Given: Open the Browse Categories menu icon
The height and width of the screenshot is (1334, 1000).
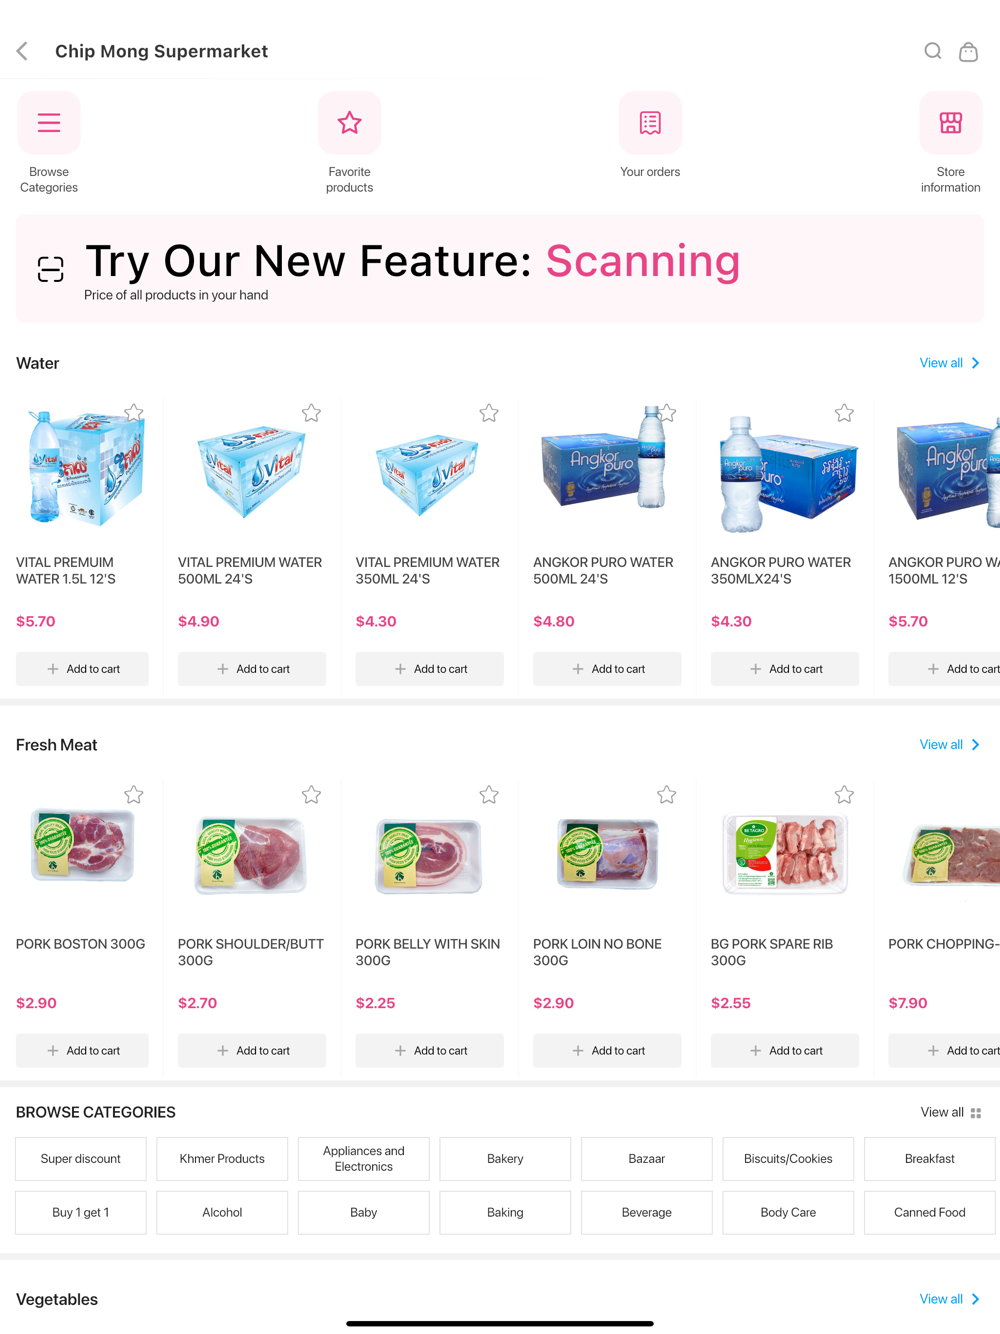Looking at the screenshot, I should tap(49, 123).
